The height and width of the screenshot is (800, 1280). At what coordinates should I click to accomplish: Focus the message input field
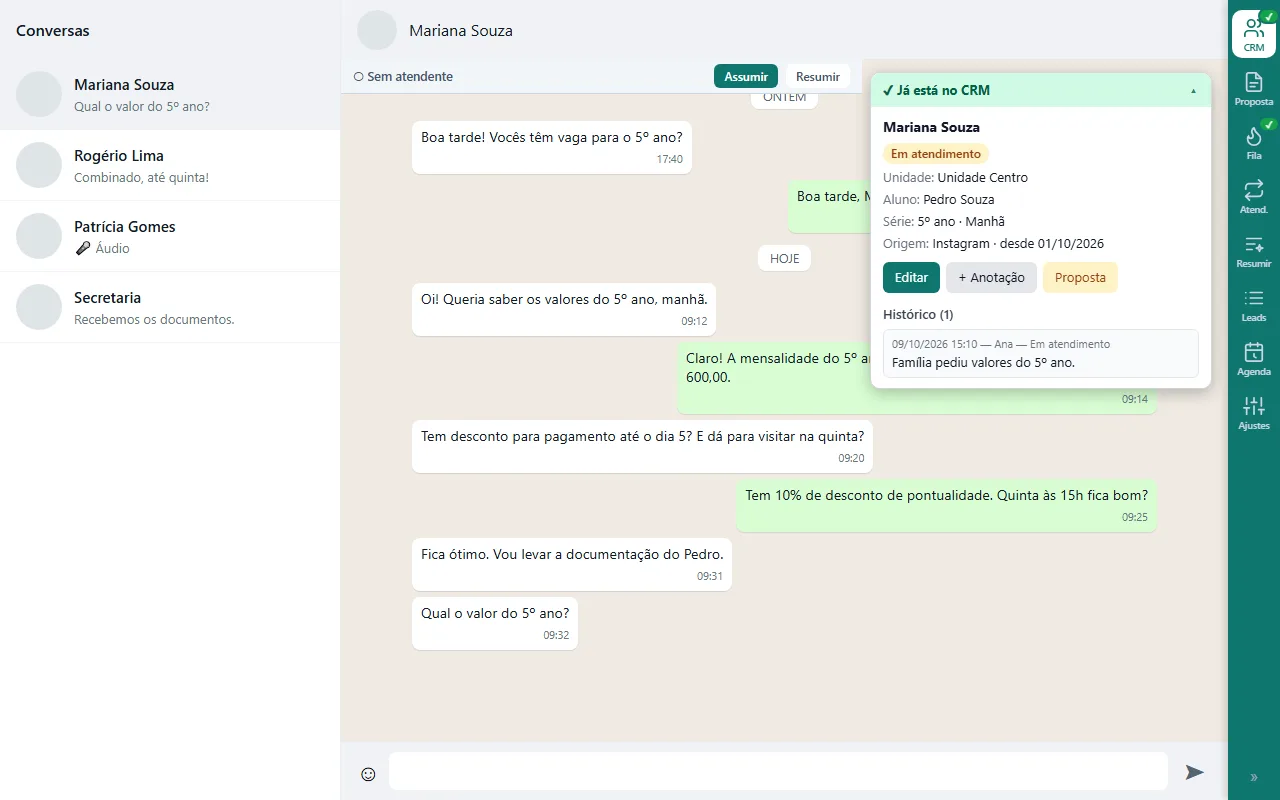pyautogui.click(x=778, y=771)
